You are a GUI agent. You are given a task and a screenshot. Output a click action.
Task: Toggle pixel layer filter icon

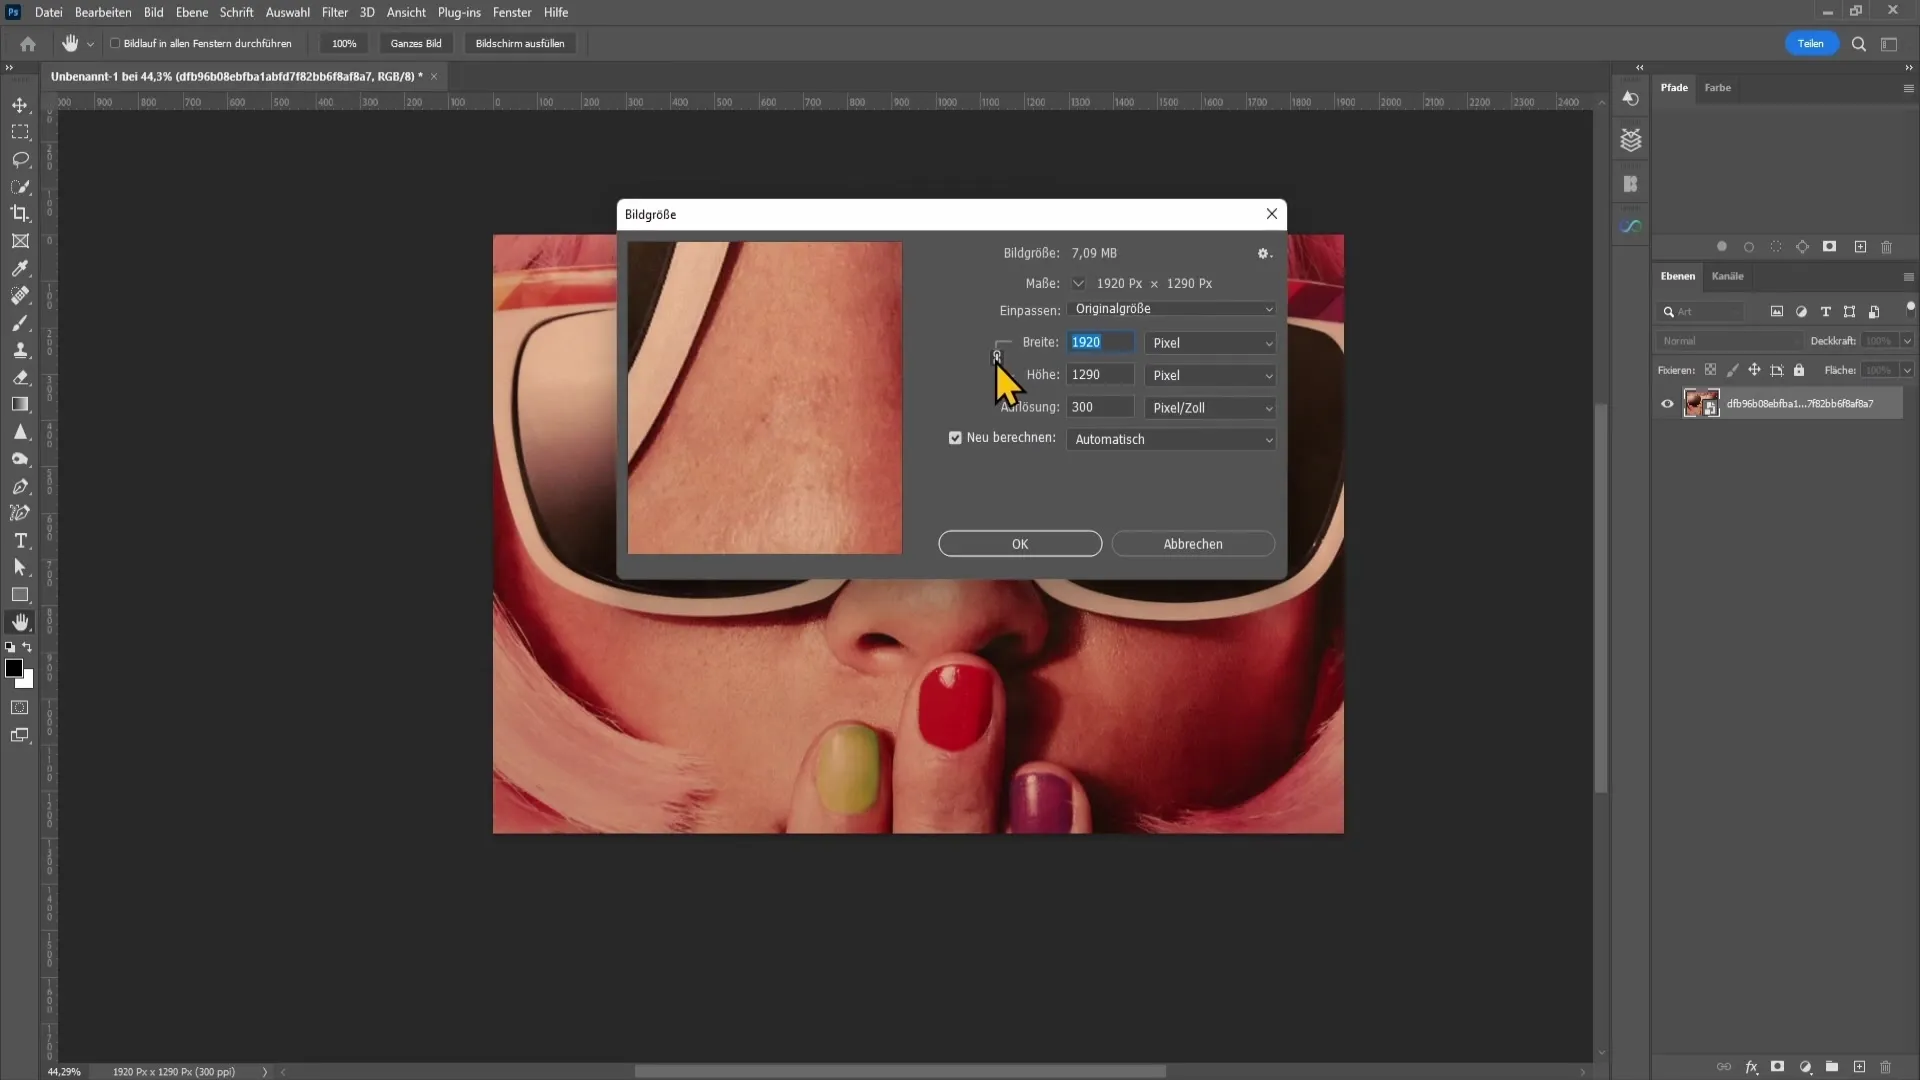click(1777, 312)
